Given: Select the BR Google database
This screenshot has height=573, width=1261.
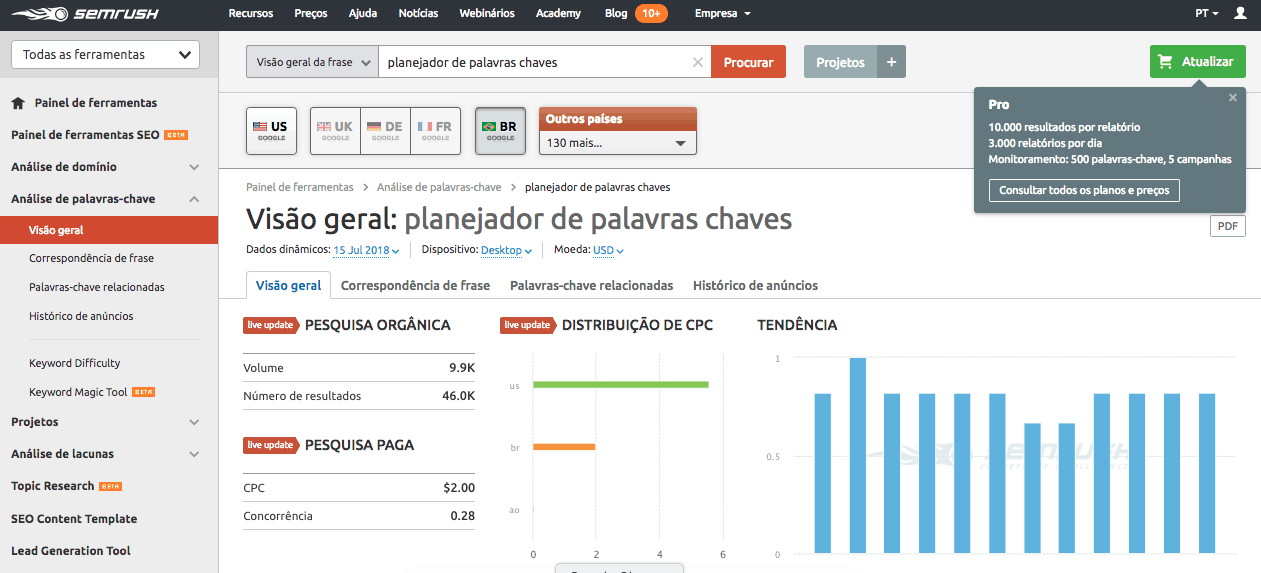Looking at the screenshot, I should 500,131.
